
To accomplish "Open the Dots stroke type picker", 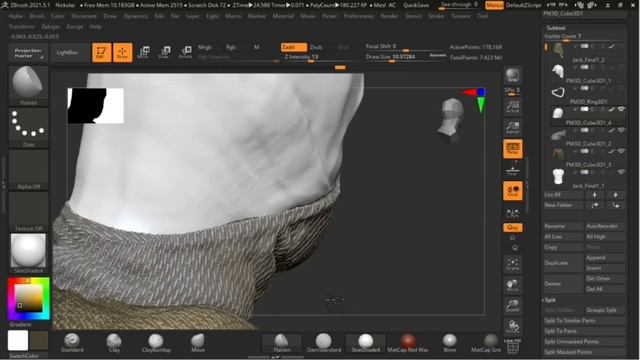I will pos(28,127).
